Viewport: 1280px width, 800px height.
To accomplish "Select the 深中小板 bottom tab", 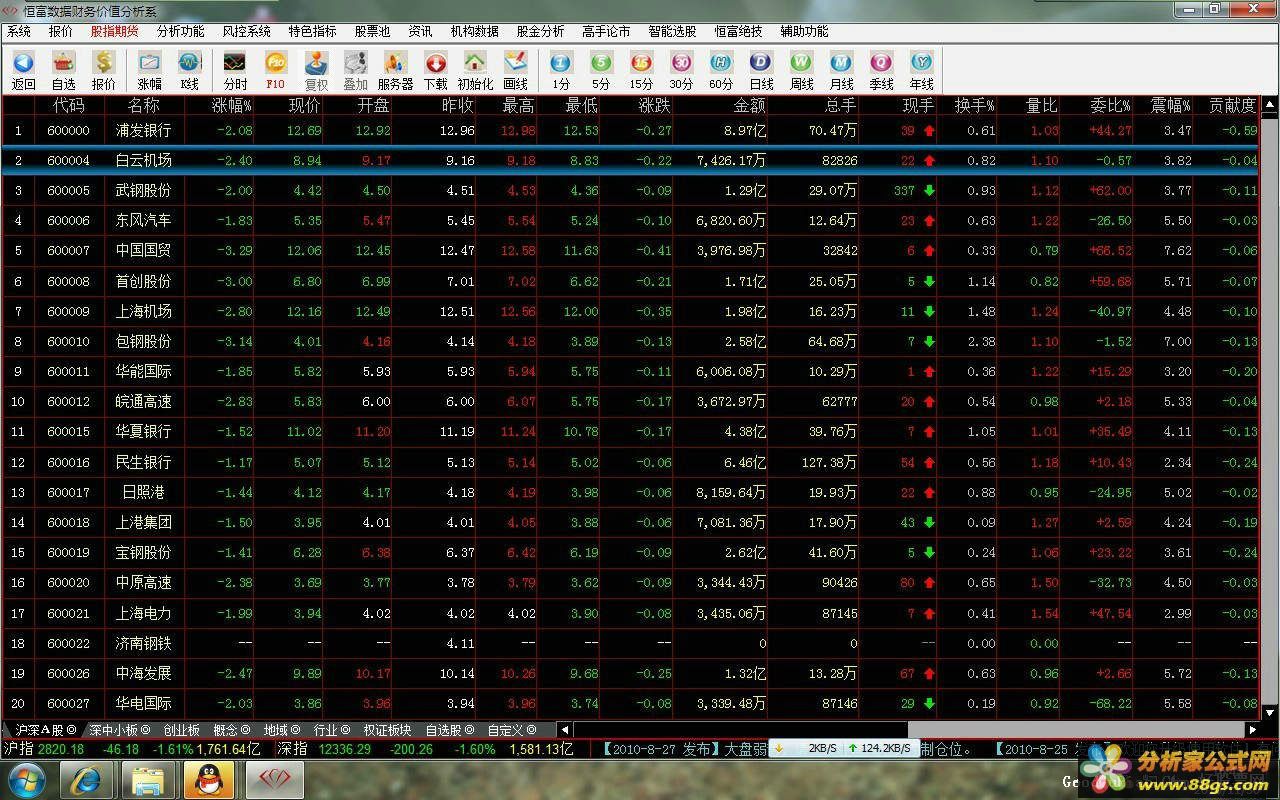I will click(x=119, y=730).
